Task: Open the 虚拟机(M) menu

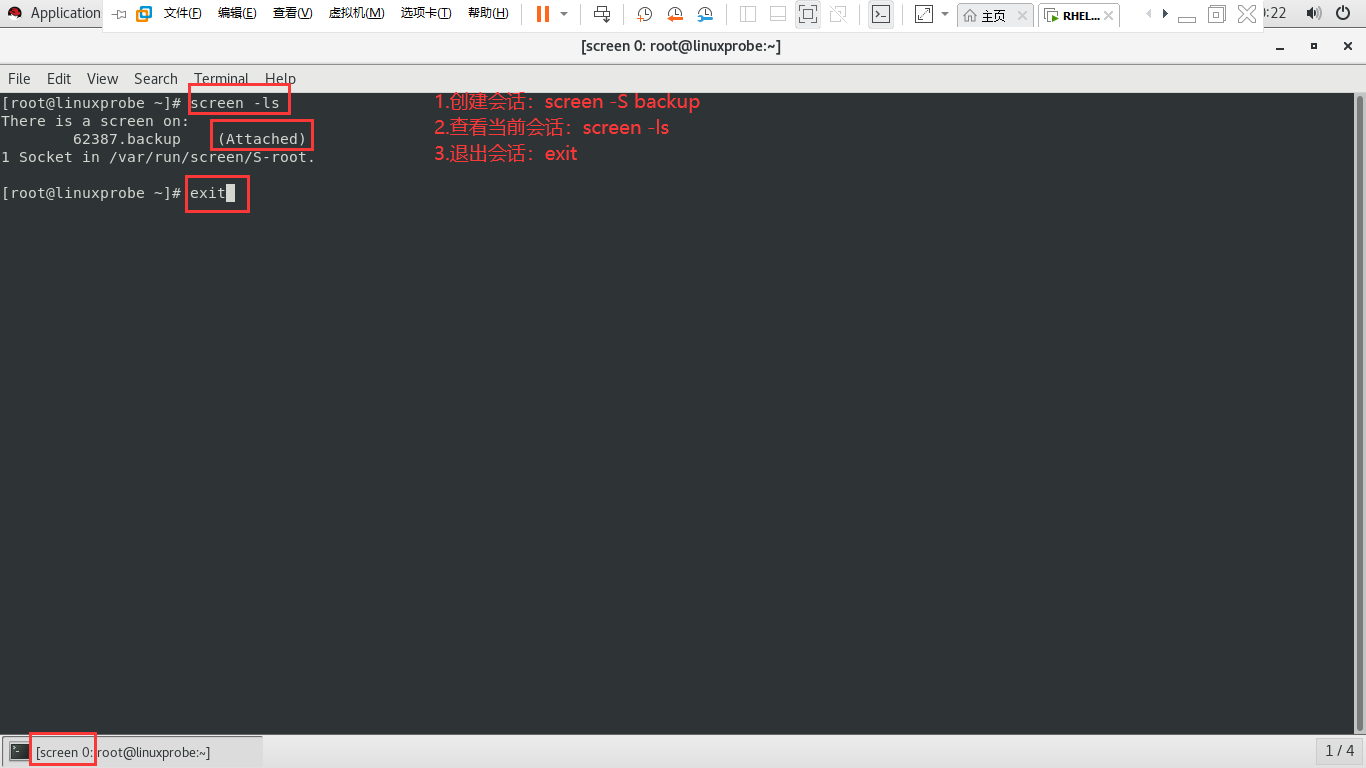Action: click(x=356, y=13)
